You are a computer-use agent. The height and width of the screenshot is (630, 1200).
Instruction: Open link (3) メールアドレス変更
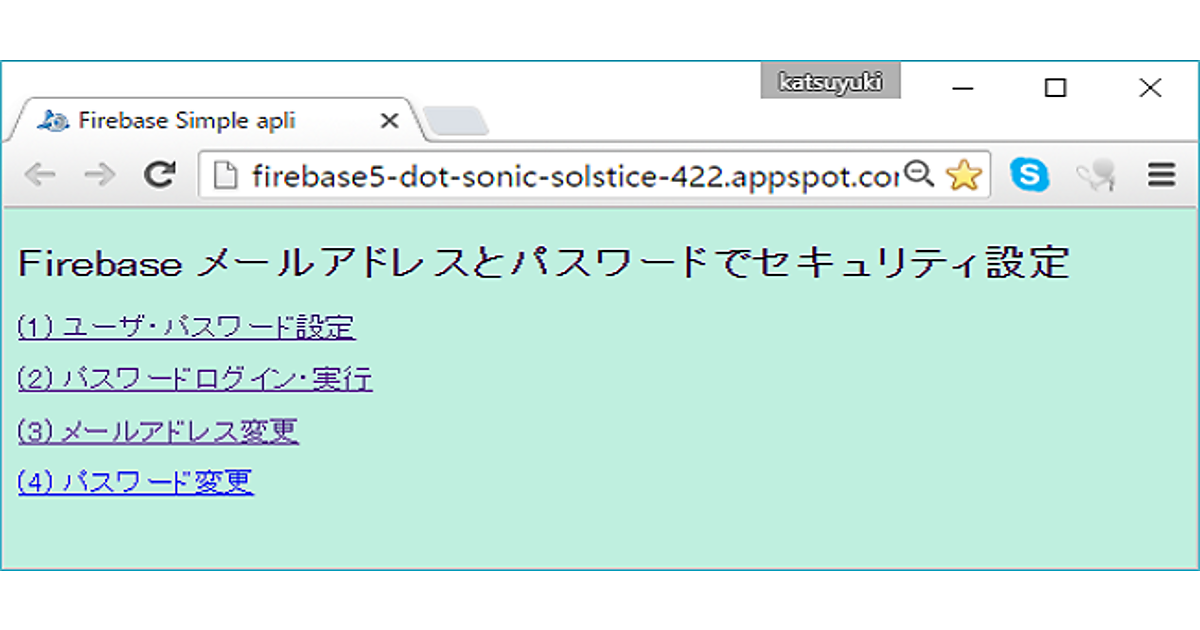click(158, 431)
